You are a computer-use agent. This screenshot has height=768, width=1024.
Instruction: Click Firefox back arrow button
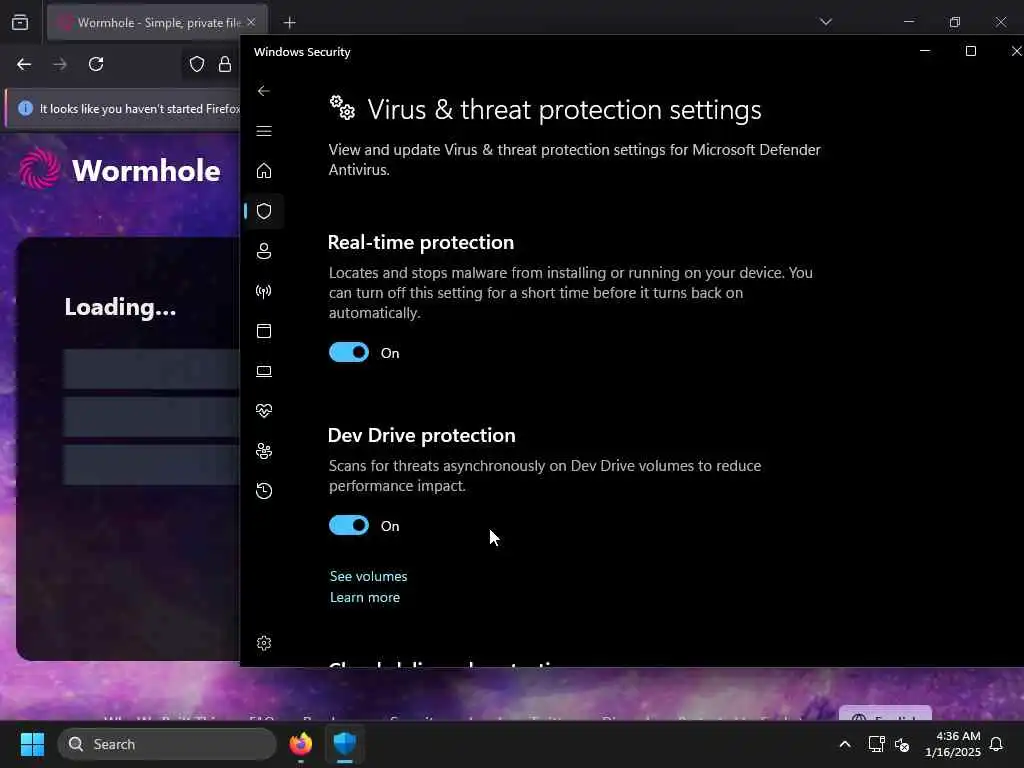point(24,64)
